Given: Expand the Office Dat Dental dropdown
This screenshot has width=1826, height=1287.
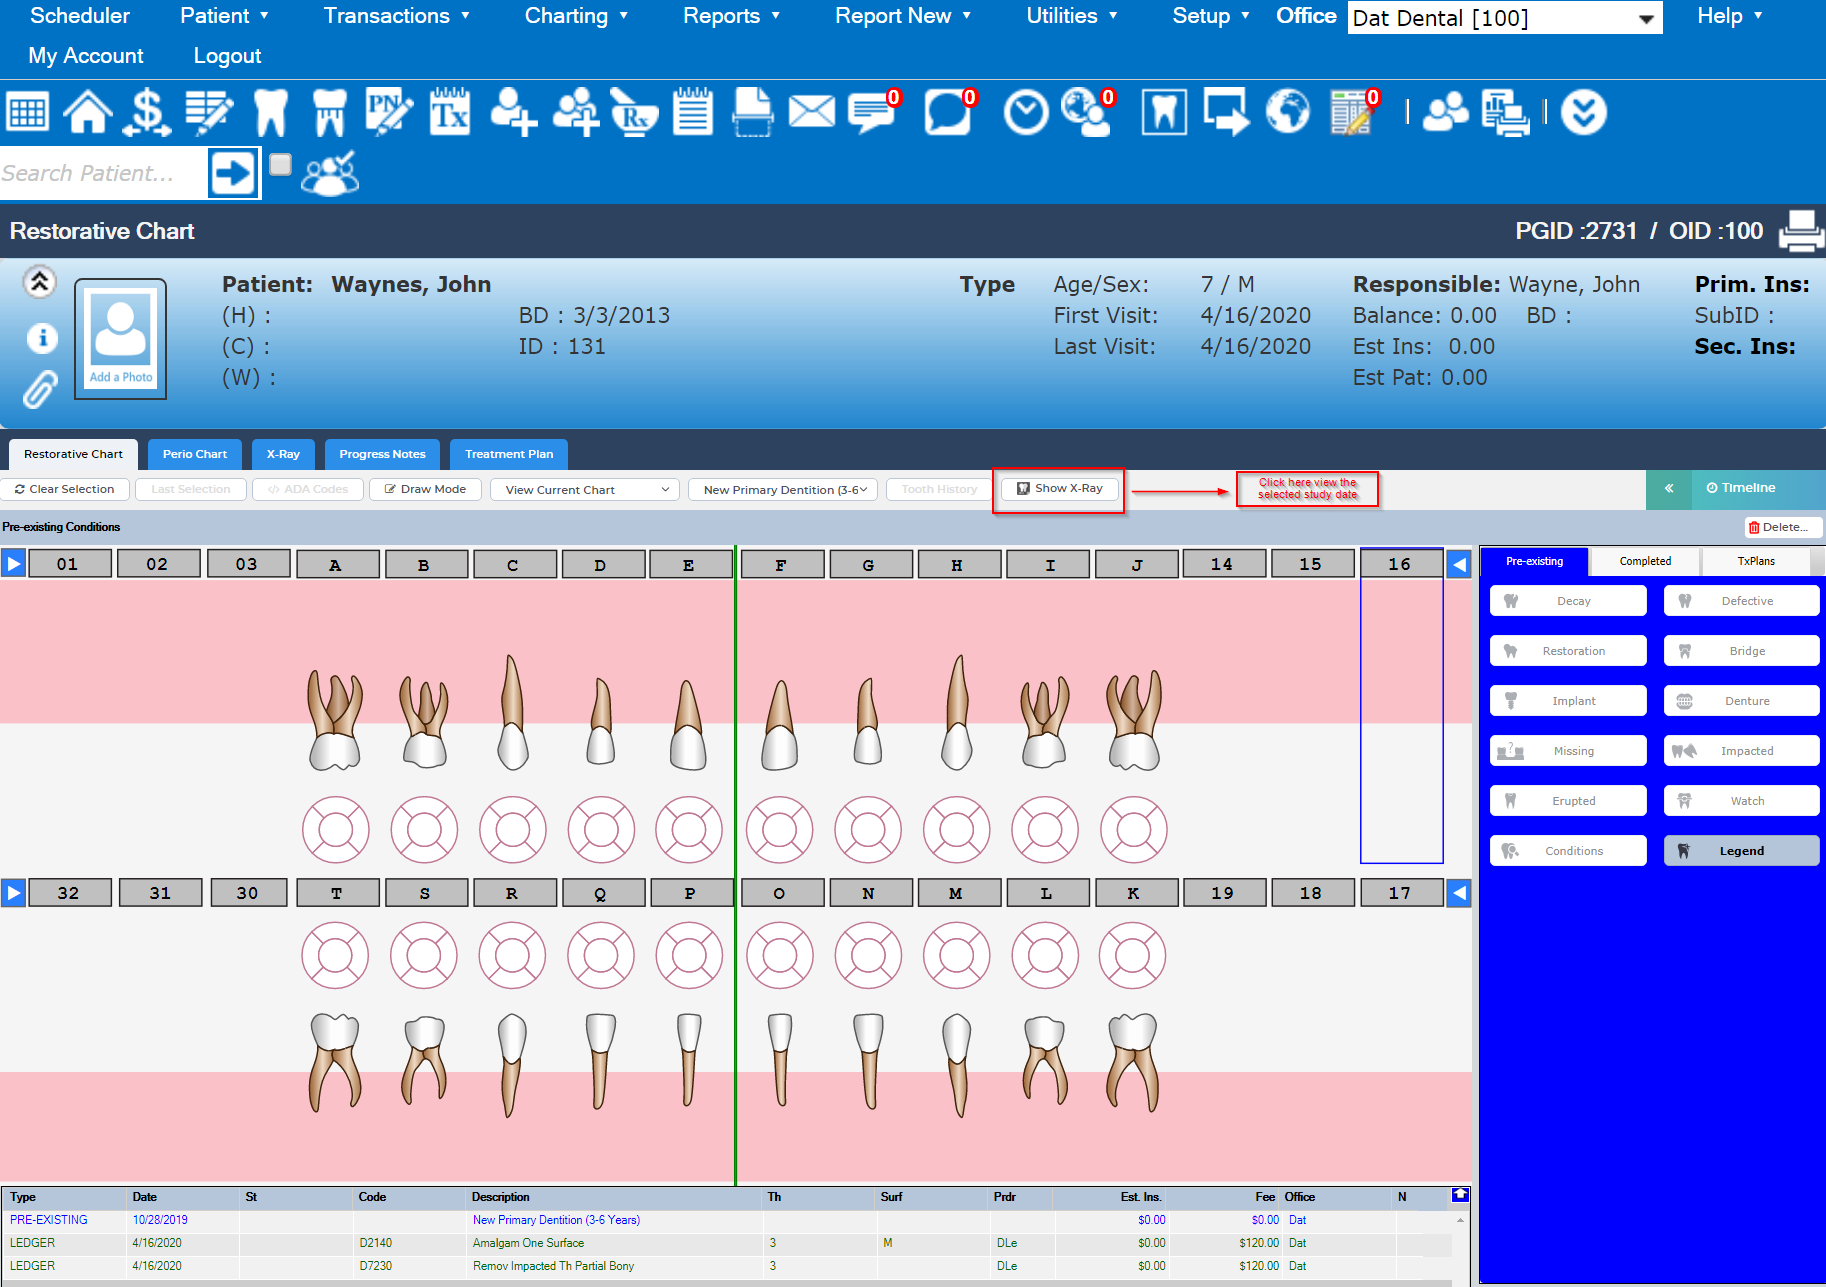Looking at the screenshot, I should pyautogui.click(x=1504, y=18).
